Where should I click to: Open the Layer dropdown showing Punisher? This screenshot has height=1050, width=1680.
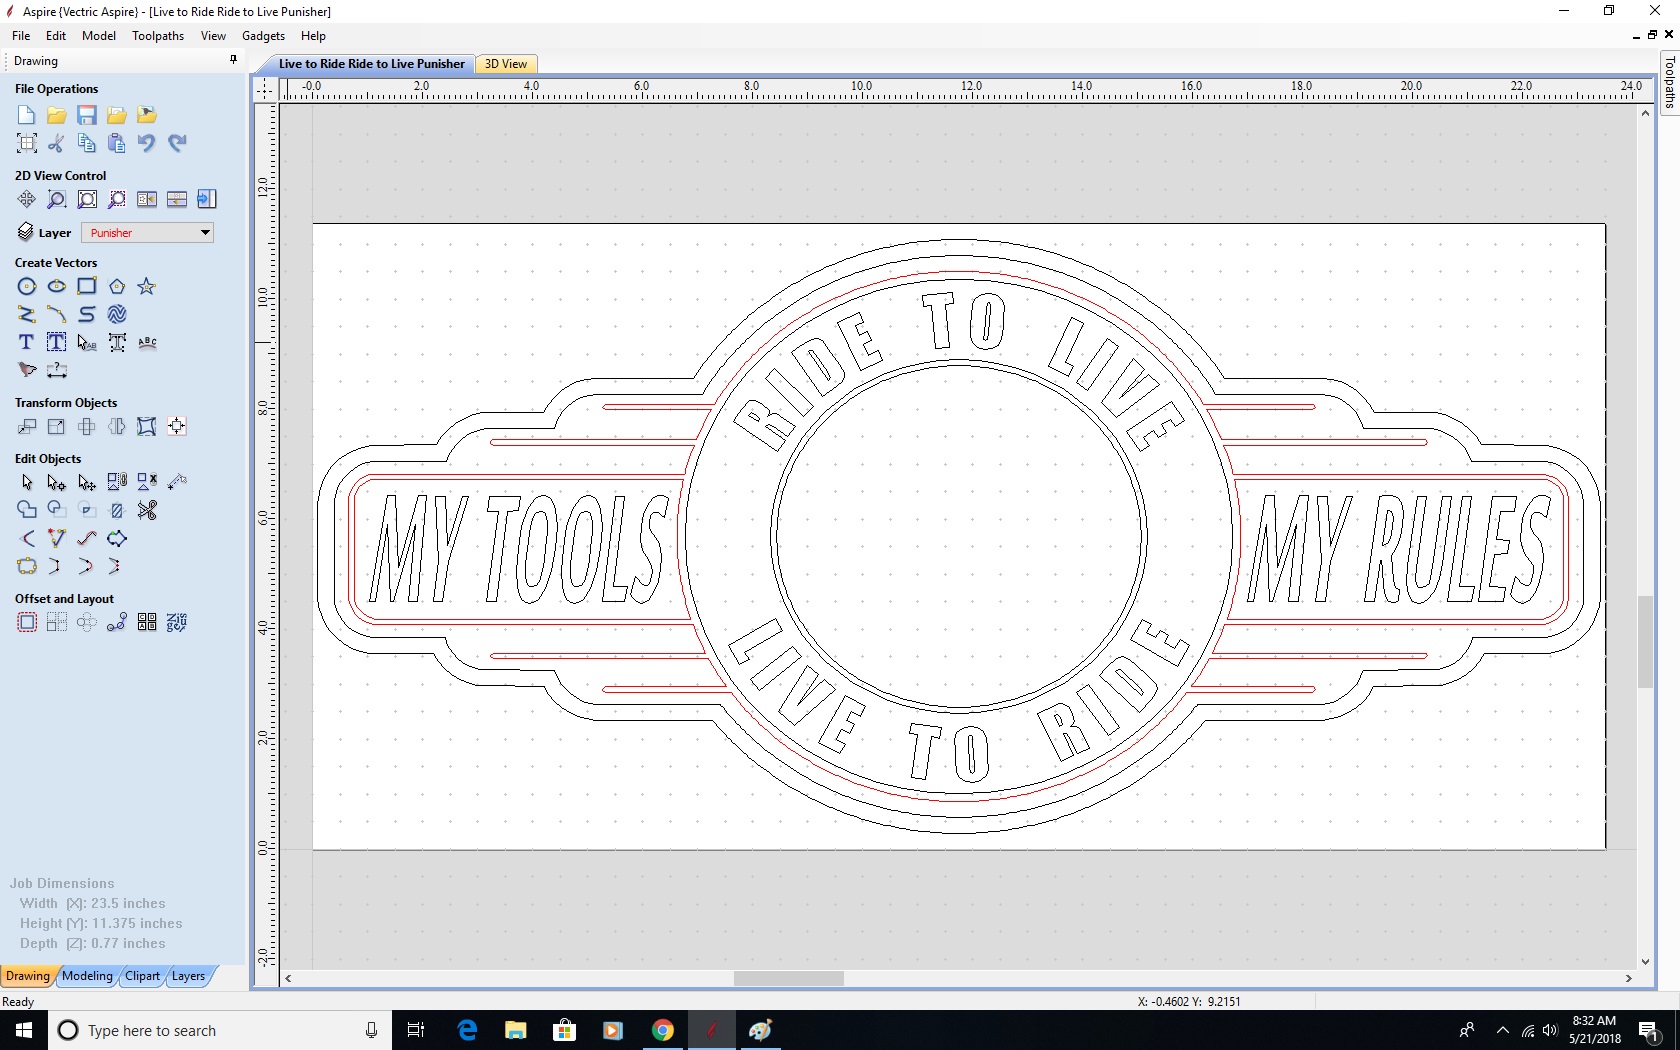(147, 232)
